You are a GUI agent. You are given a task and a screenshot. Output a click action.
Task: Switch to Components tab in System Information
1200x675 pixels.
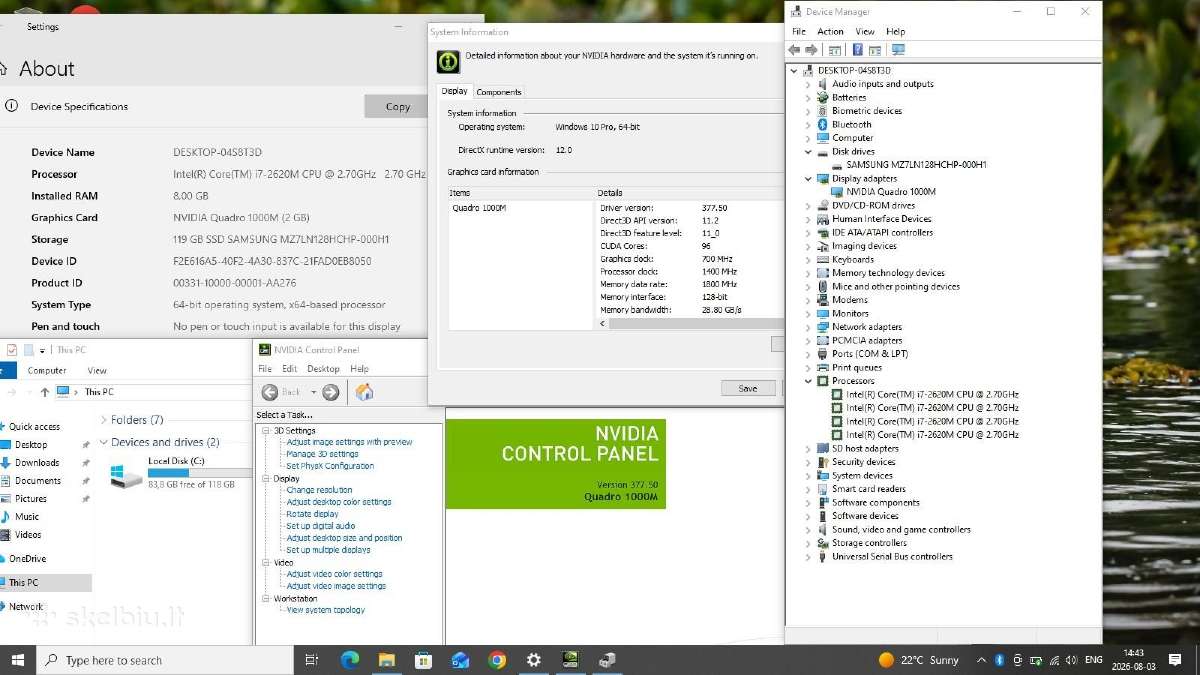(498, 92)
